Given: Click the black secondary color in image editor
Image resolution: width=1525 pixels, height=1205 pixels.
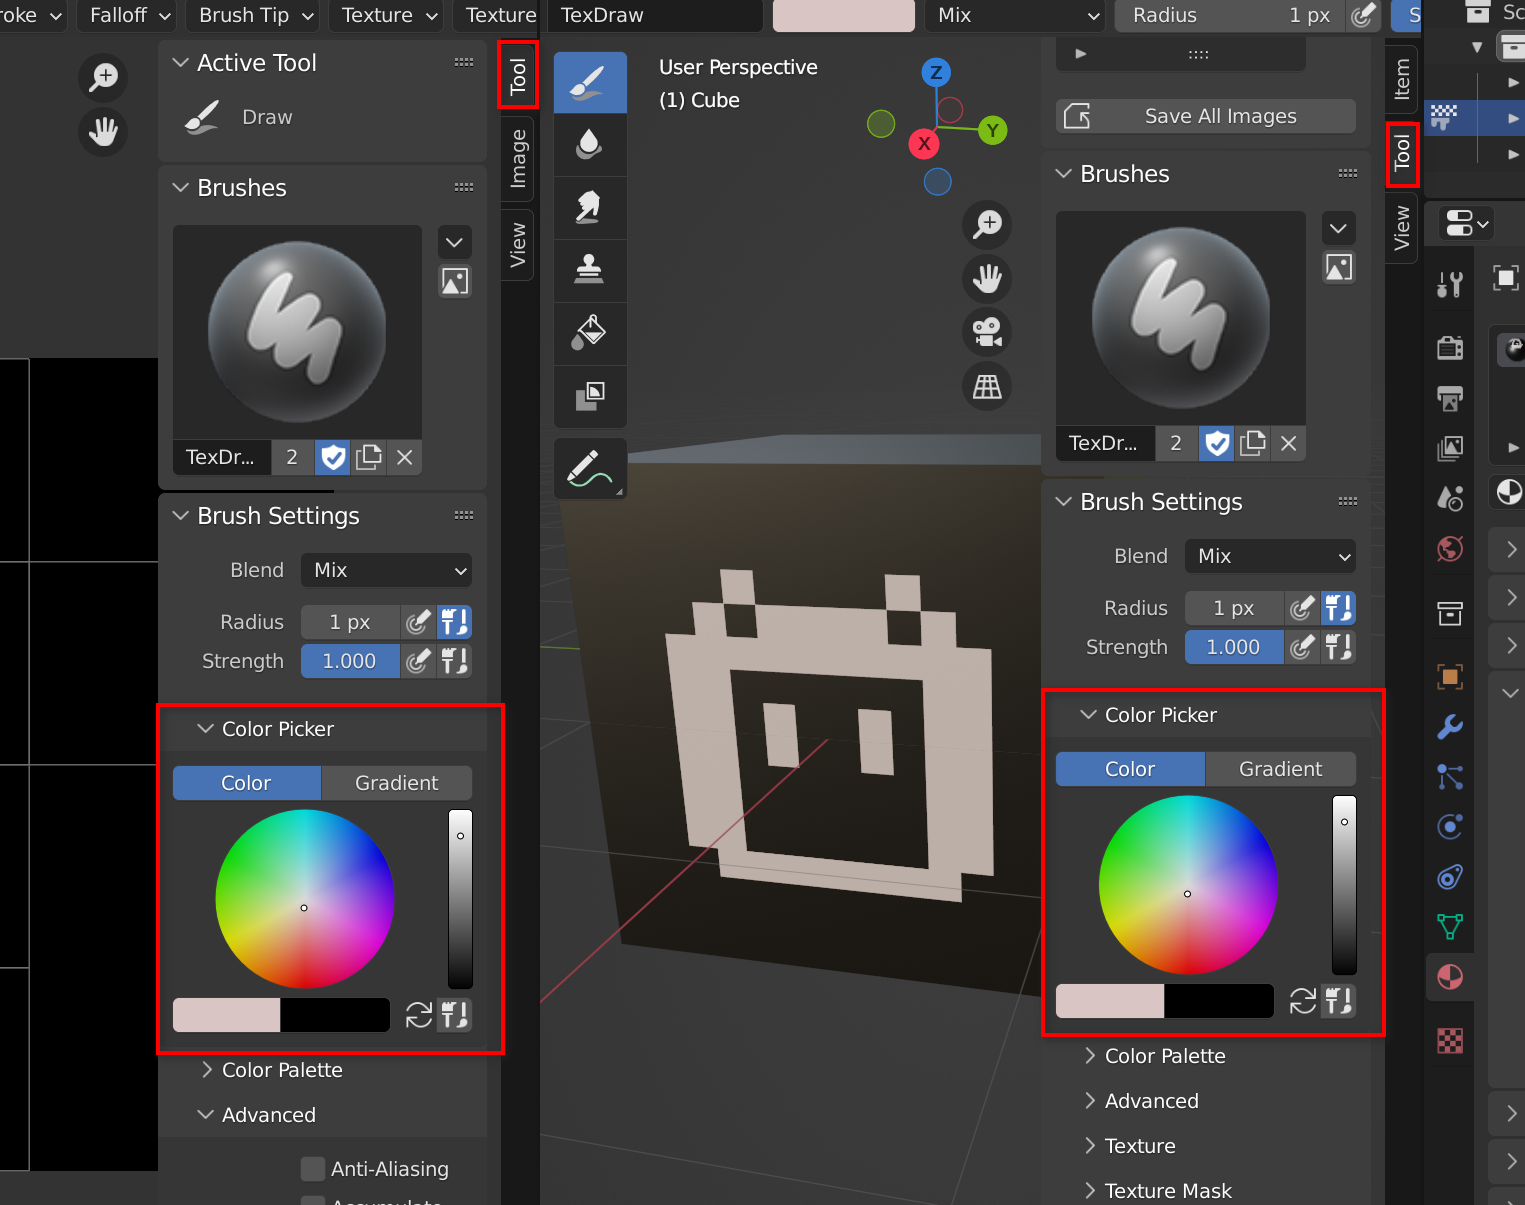Looking at the screenshot, I should tap(335, 1015).
